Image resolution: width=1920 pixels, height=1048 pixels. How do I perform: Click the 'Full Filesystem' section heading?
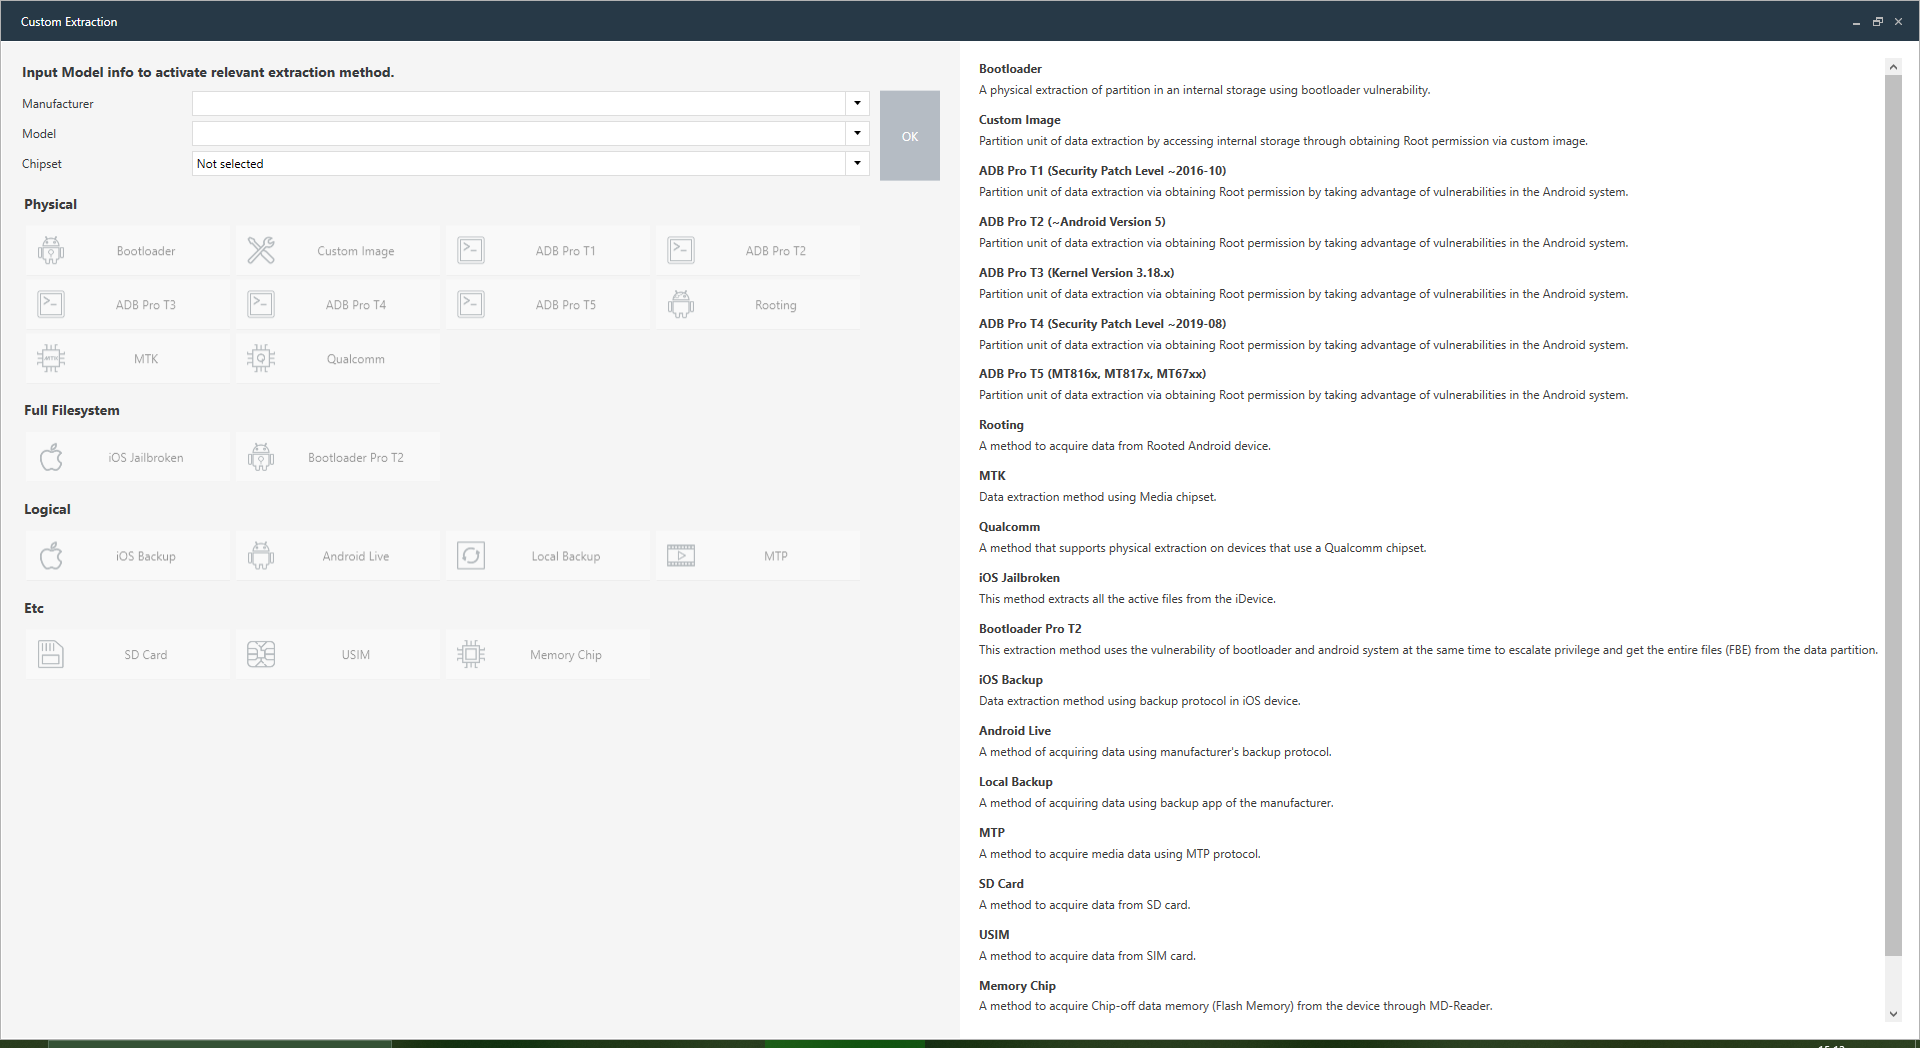coord(72,410)
